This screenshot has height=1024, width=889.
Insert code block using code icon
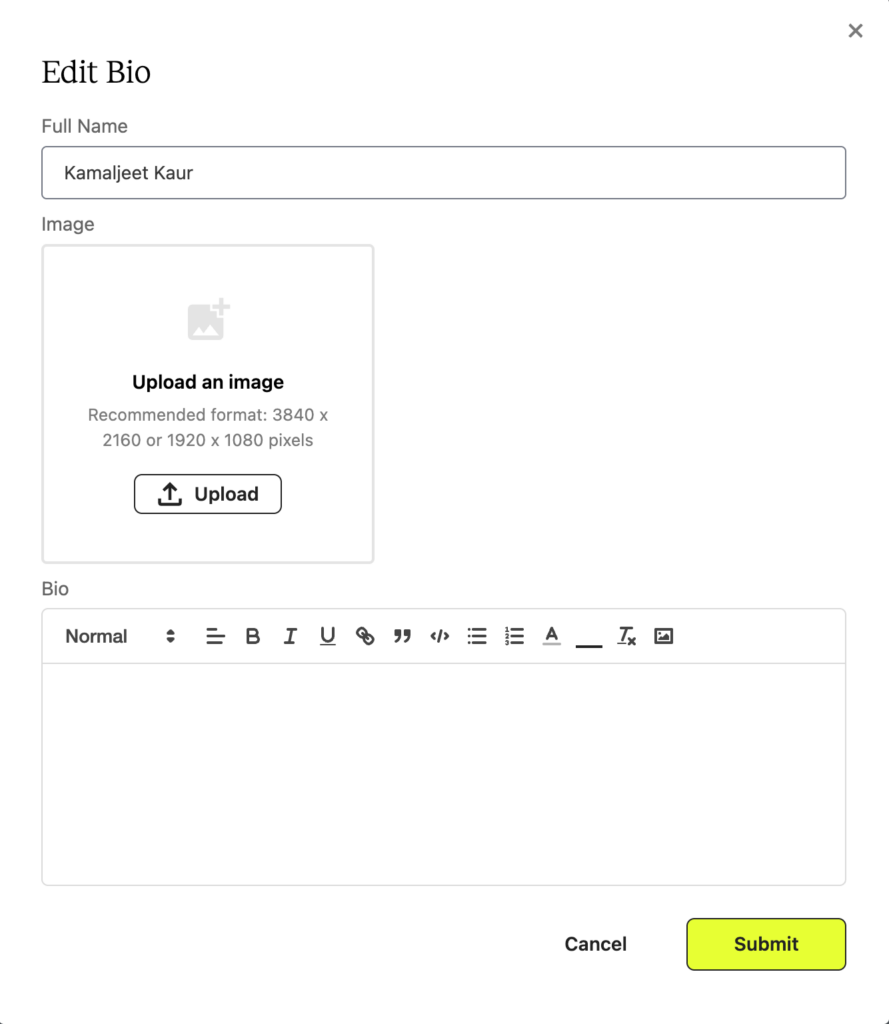click(x=440, y=636)
